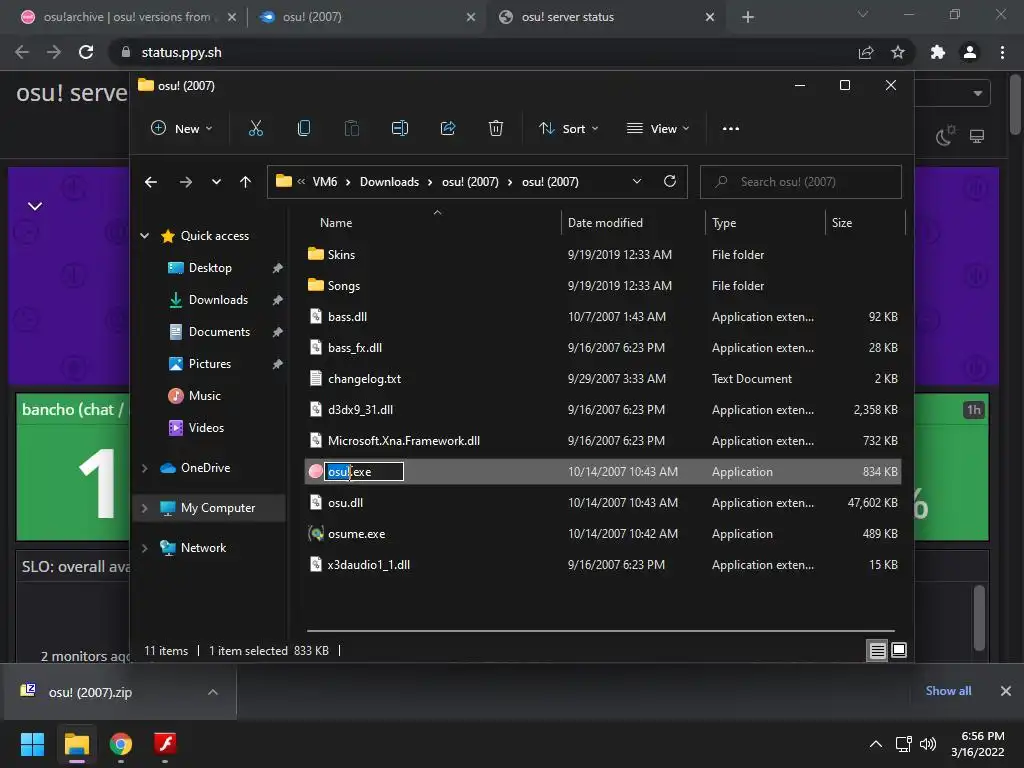Open Sort options dropdown

click(568, 129)
